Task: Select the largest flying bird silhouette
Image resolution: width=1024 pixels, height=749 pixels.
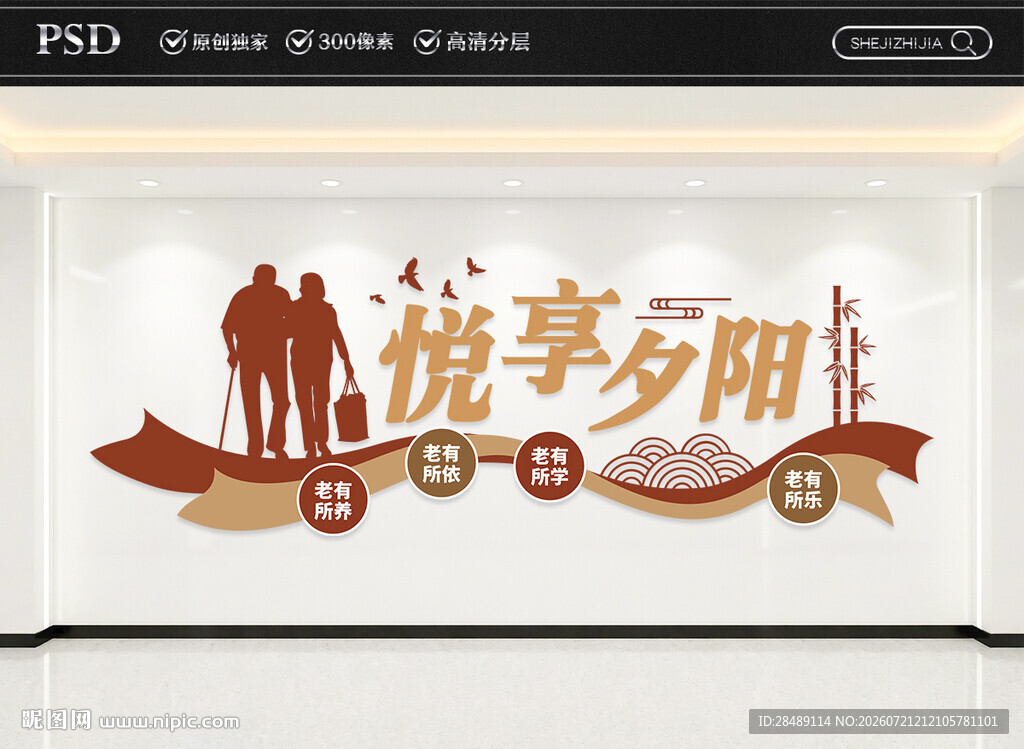Action: (411, 274)
